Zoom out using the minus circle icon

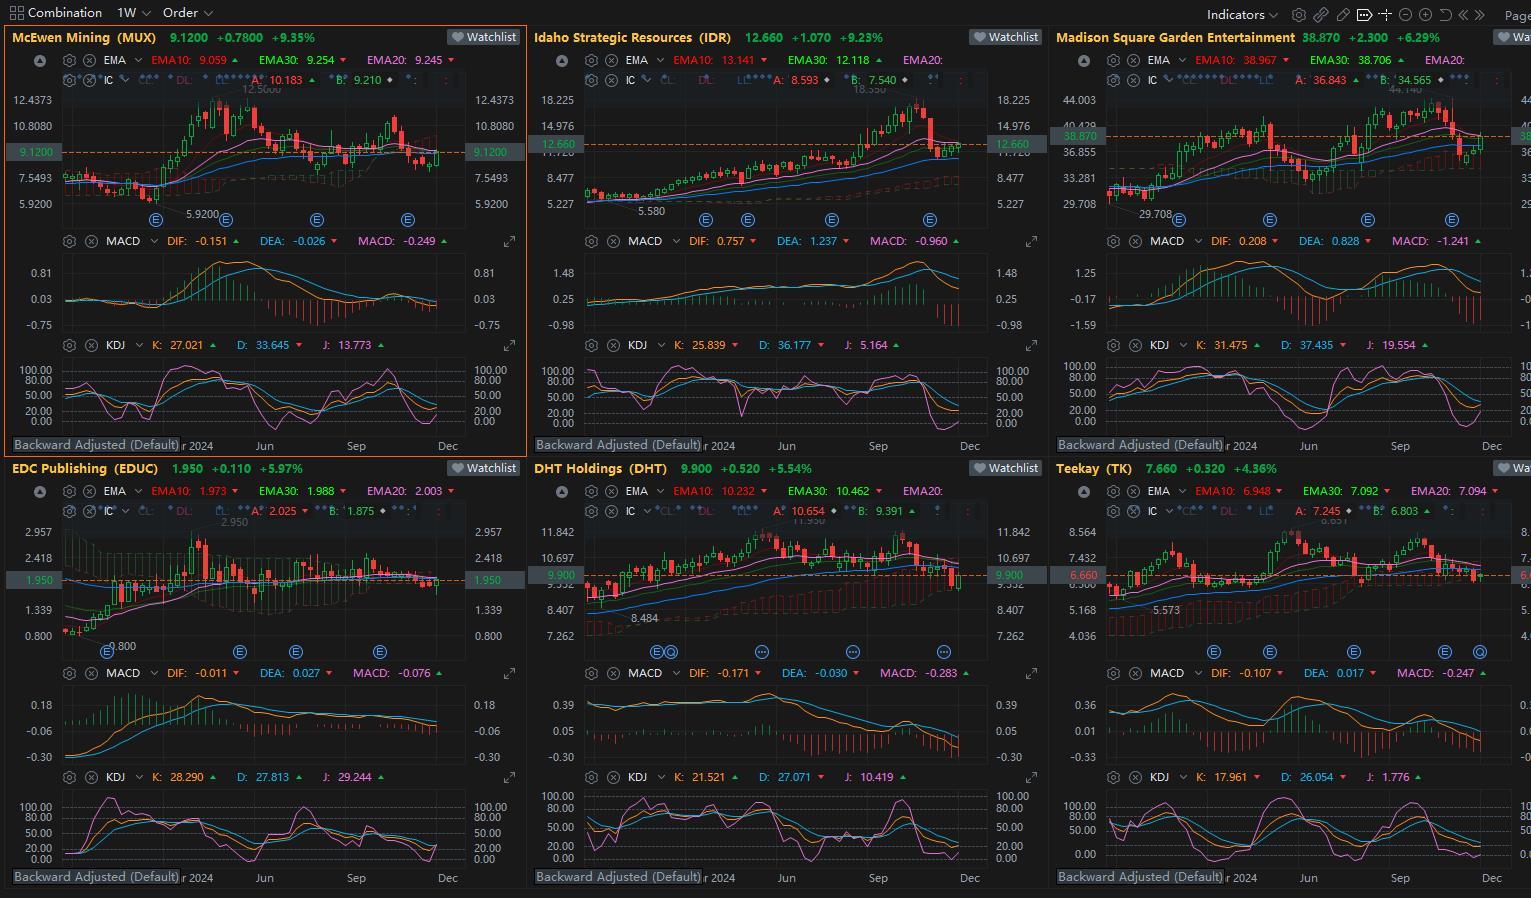[x=1405, y=14]
